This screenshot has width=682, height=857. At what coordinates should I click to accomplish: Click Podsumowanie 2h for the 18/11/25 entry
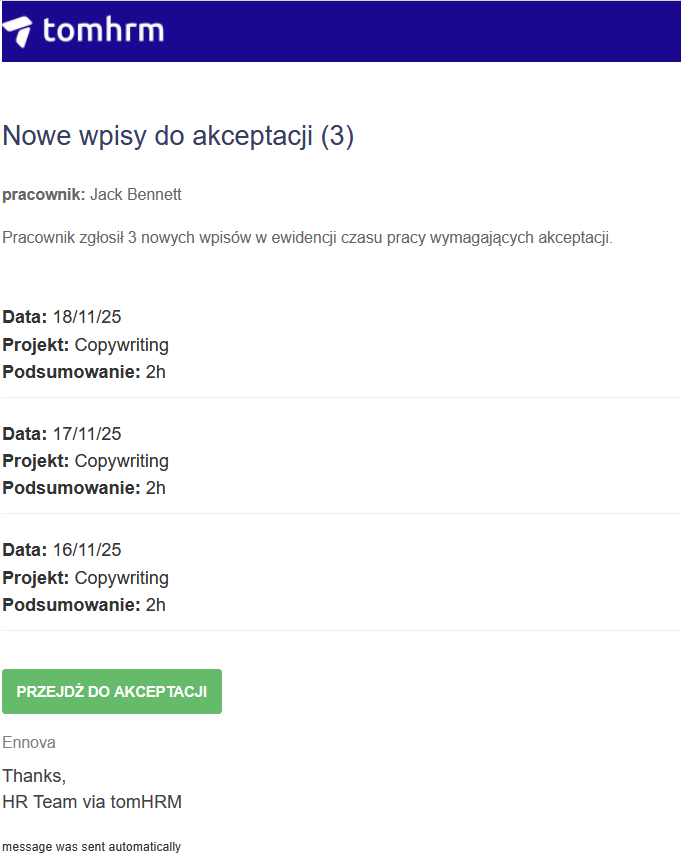[84, 373]
